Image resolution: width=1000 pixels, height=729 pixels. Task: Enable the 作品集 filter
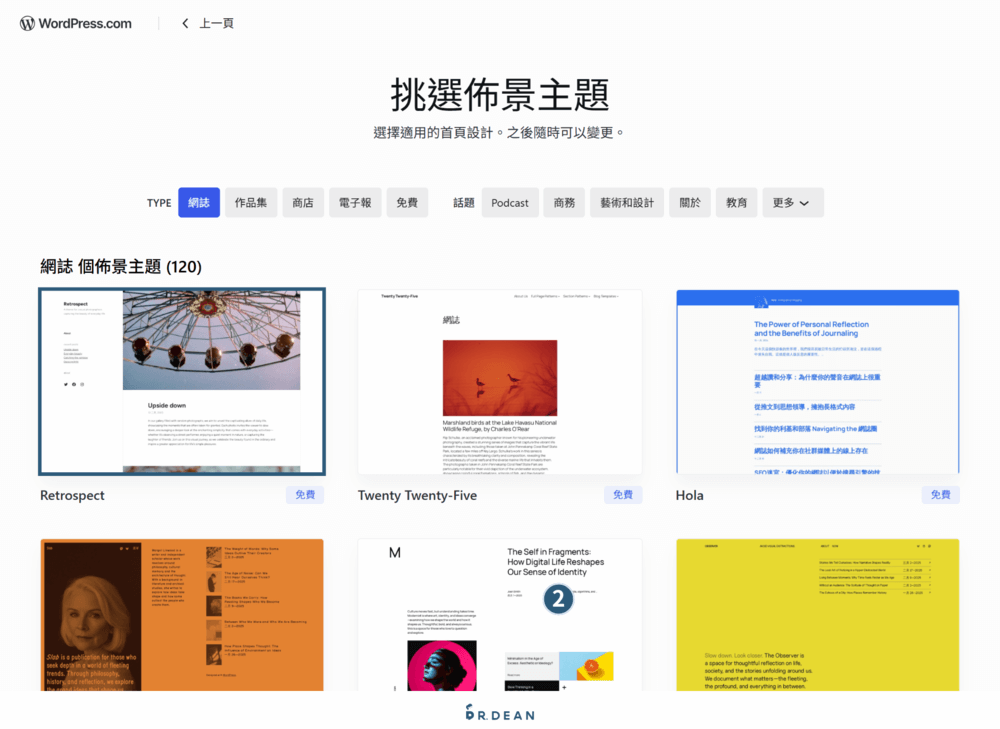pyautogui.click(x=250, y=202)
